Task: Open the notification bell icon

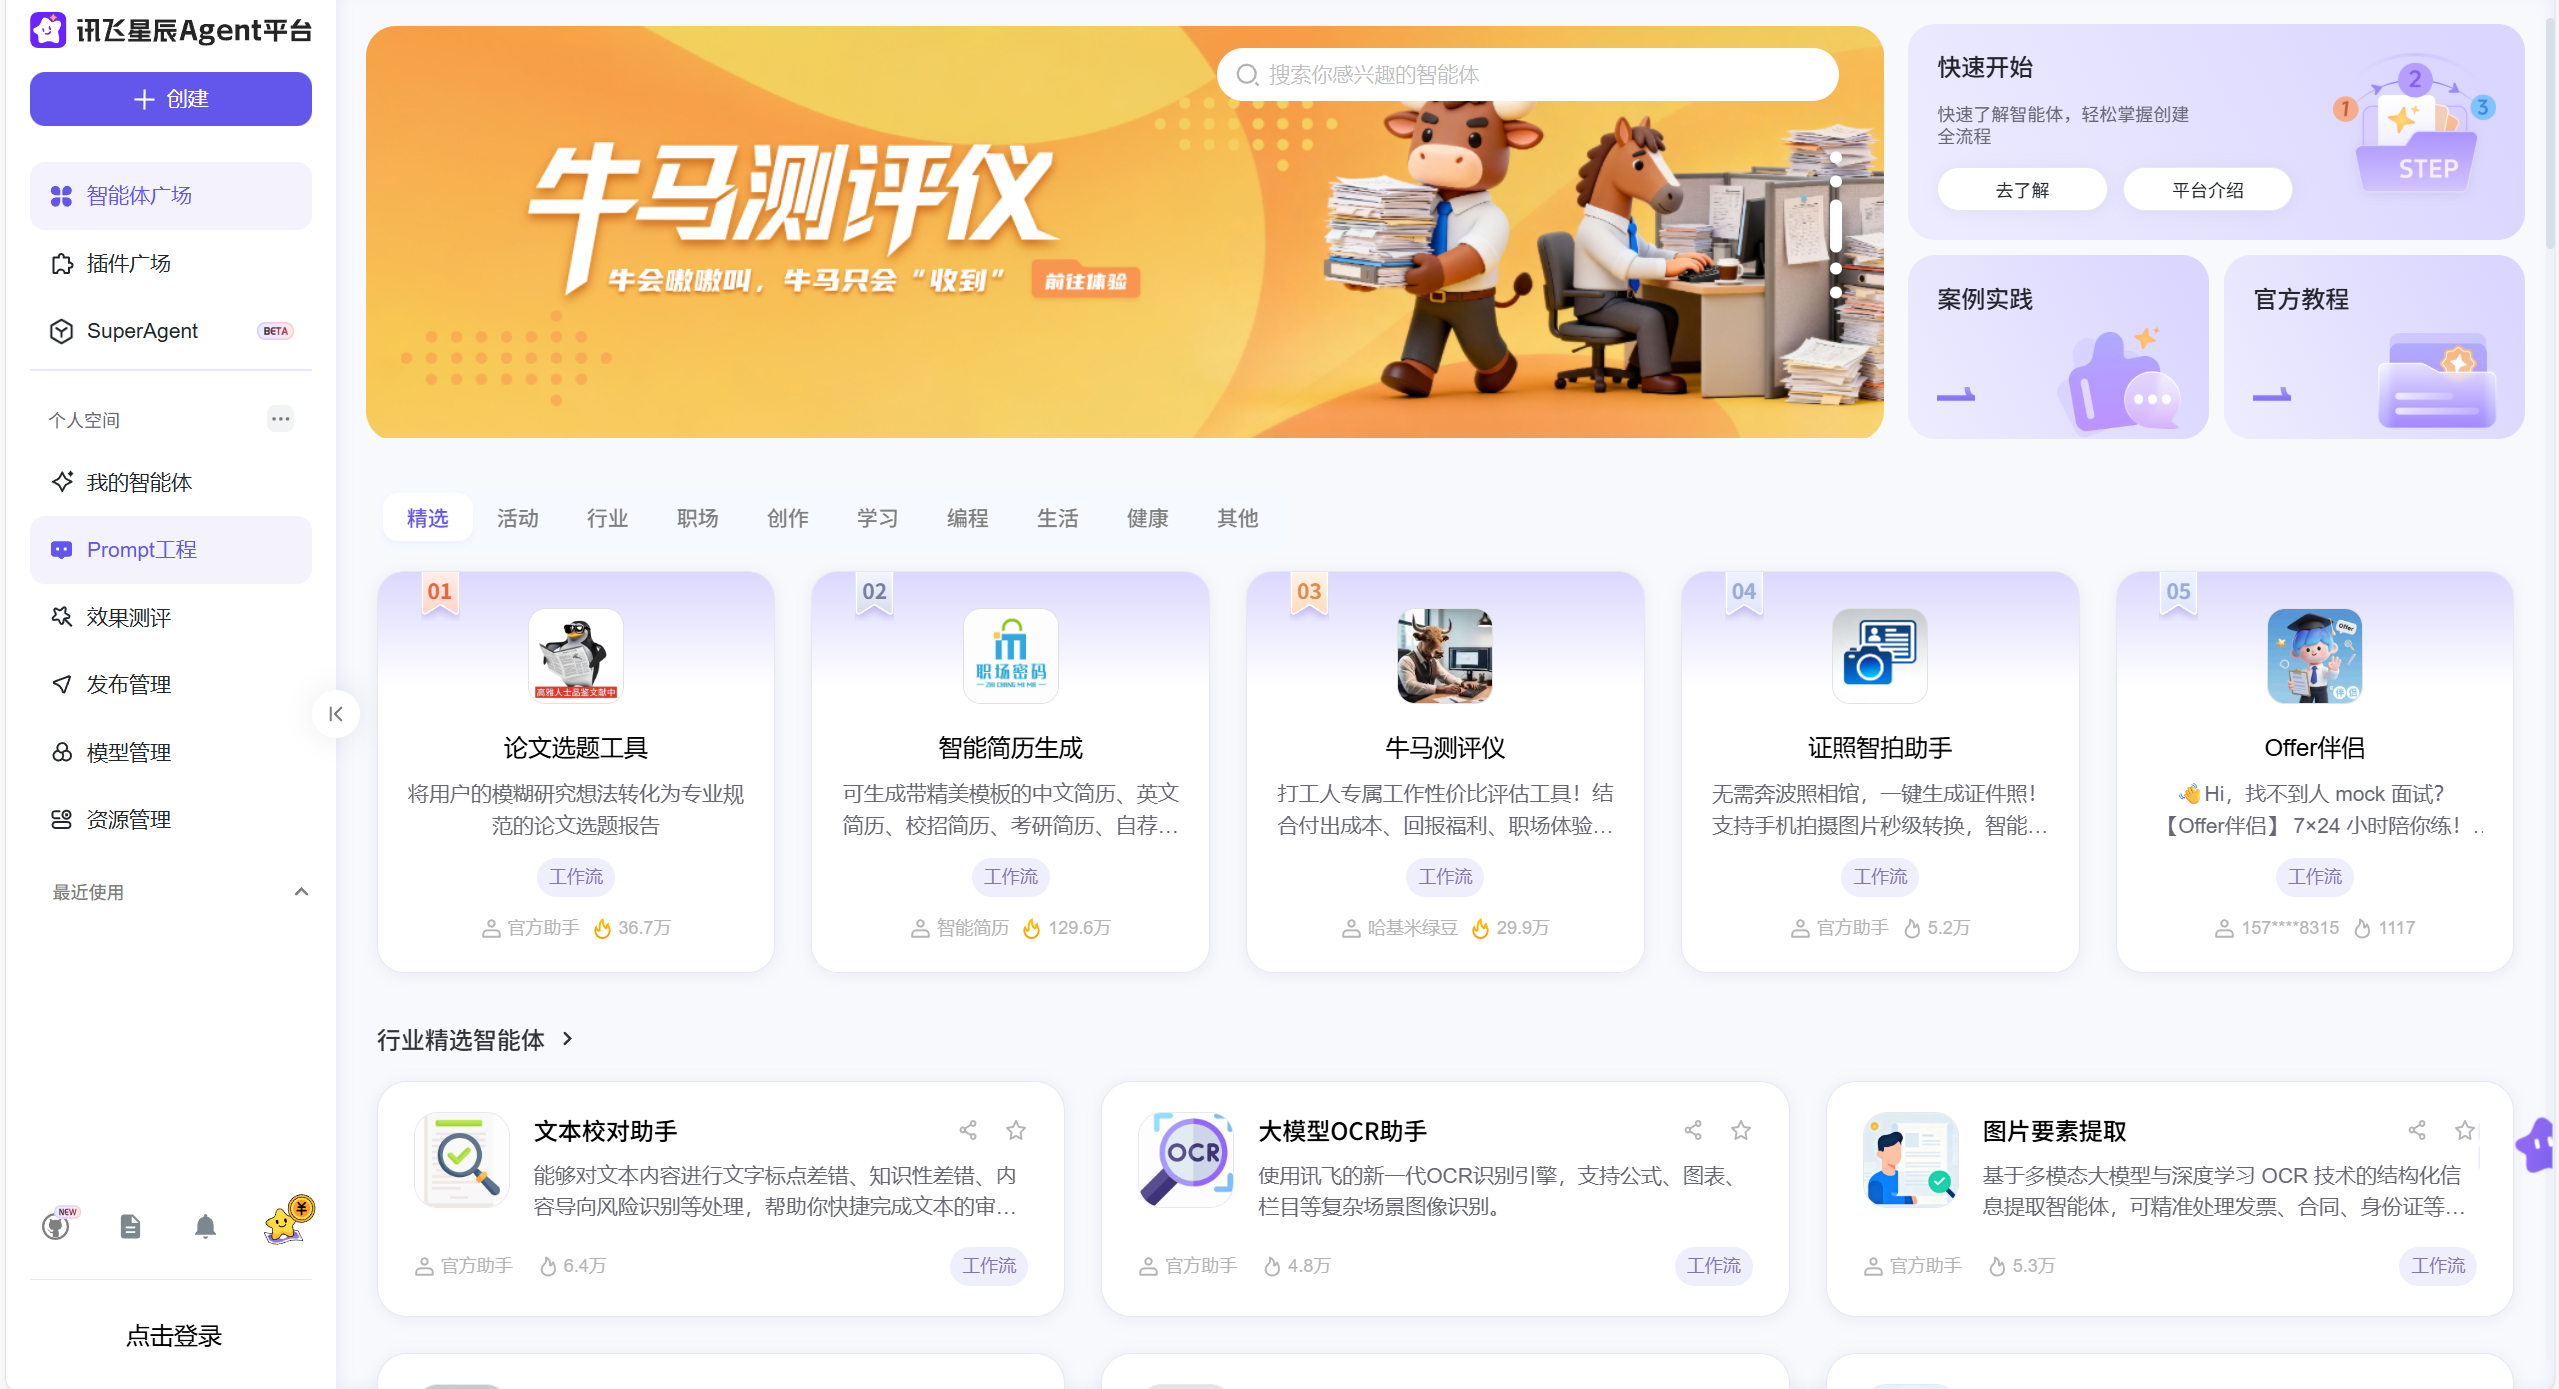Action: point(205,1225)
